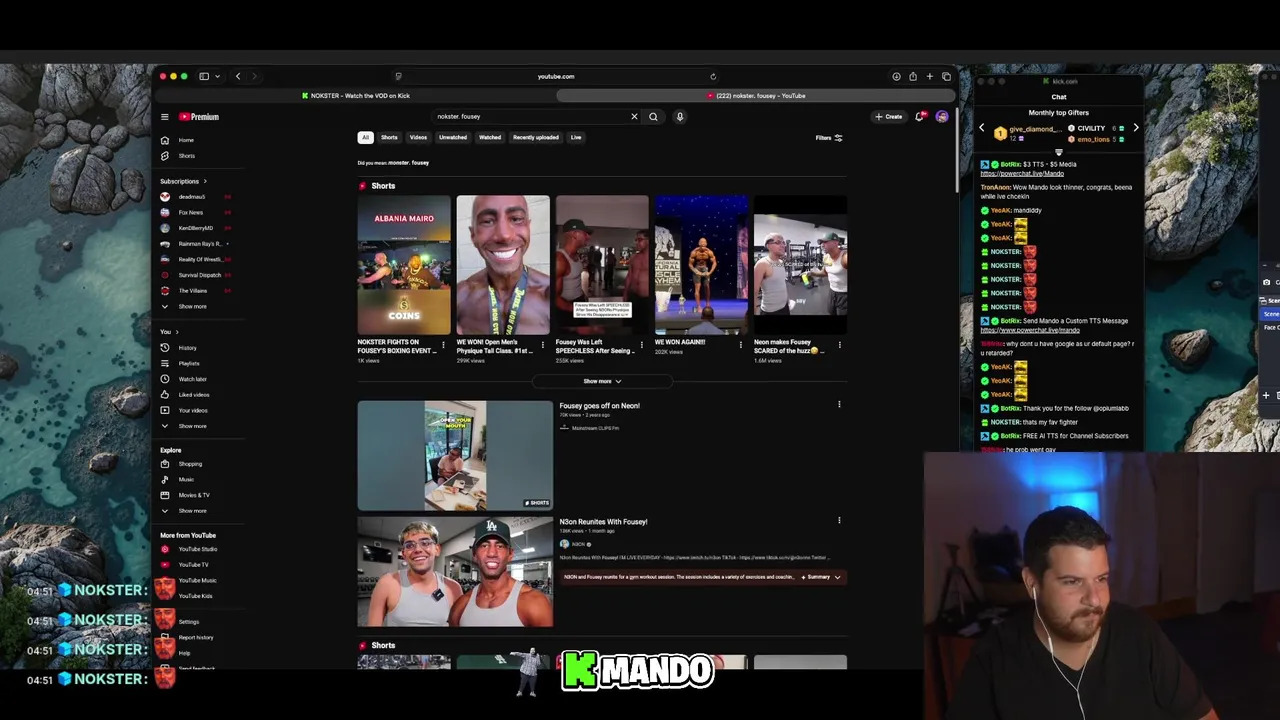
Task: Click the magnifying glass search button
Action: [x=653, y=117]
